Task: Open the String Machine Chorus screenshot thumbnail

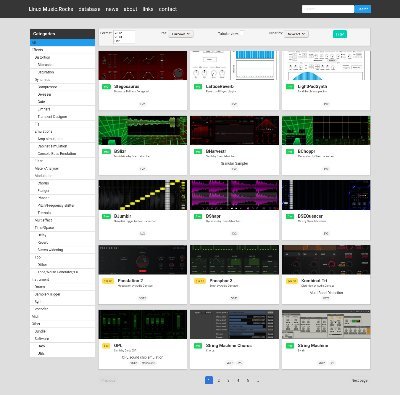Action: point(234,324)
